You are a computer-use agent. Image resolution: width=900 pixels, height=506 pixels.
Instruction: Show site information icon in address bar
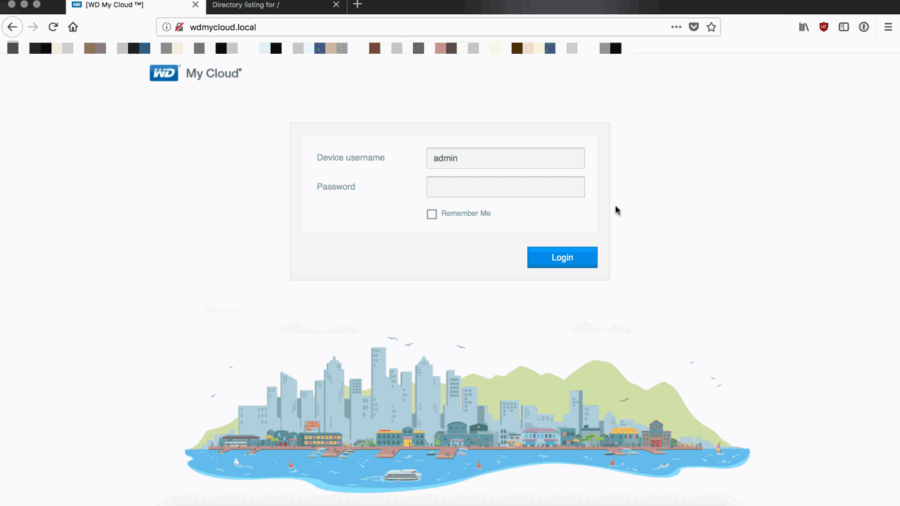(166, 27)
